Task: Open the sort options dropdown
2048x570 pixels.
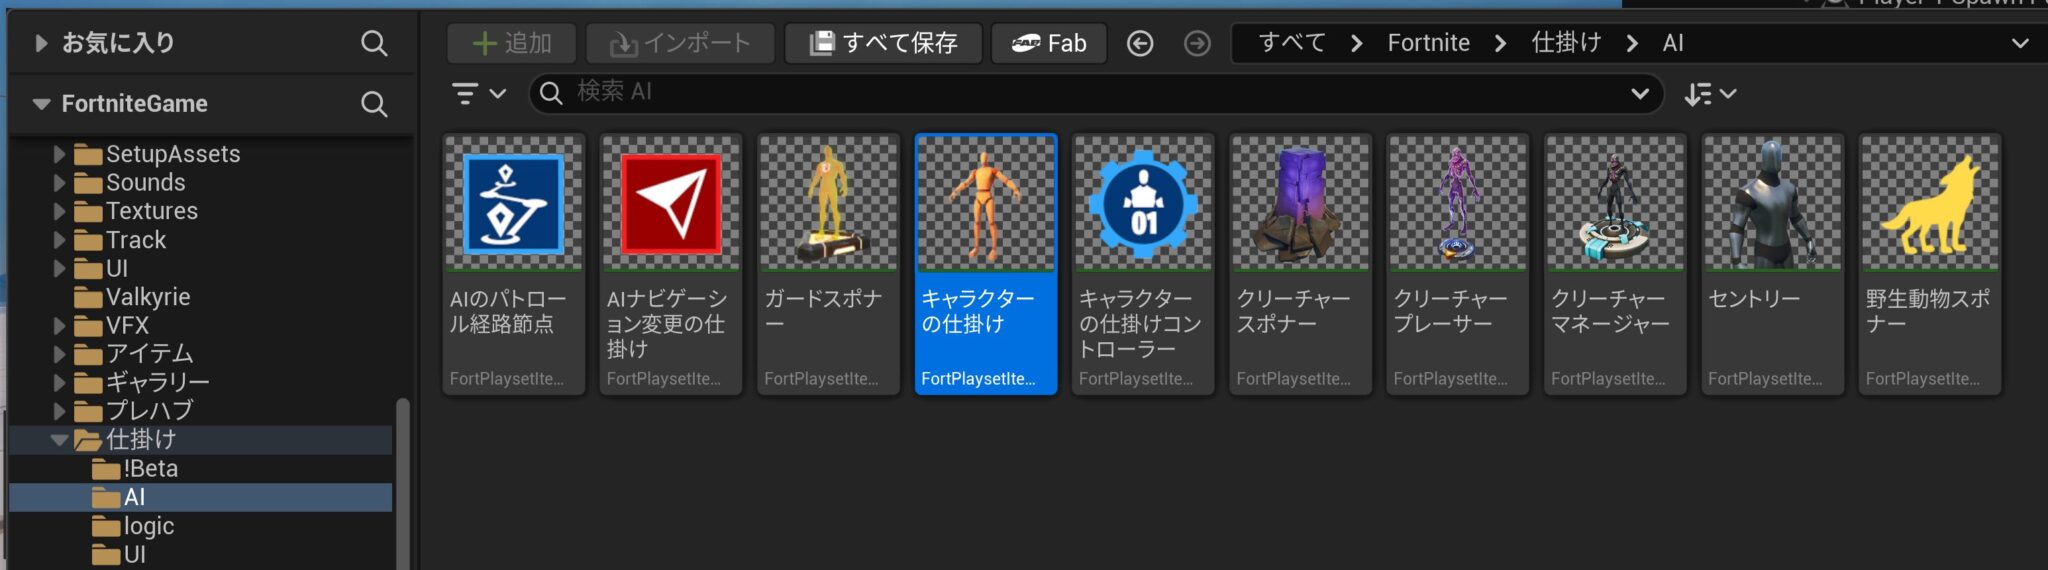Action: click(1710, 94)
